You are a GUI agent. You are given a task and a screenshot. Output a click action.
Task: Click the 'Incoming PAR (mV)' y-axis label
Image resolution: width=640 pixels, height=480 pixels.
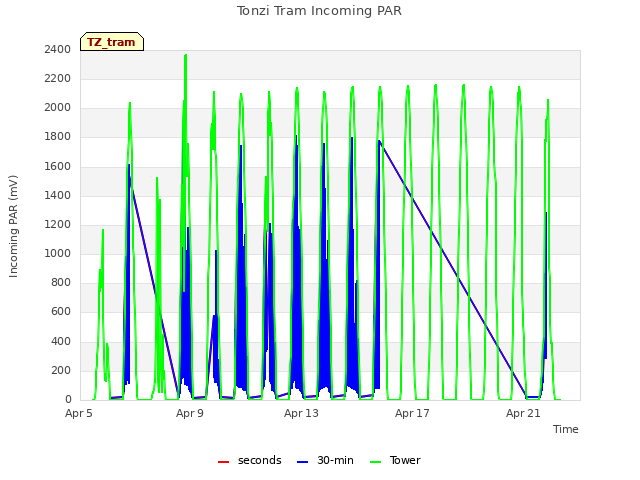(13, 226)
